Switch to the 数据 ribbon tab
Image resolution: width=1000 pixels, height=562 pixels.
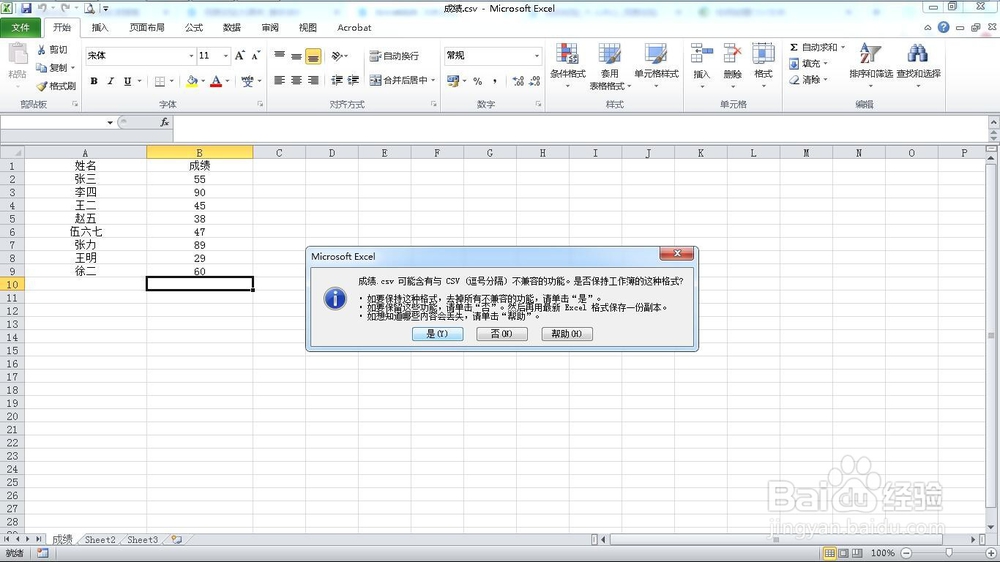point(232,27)
